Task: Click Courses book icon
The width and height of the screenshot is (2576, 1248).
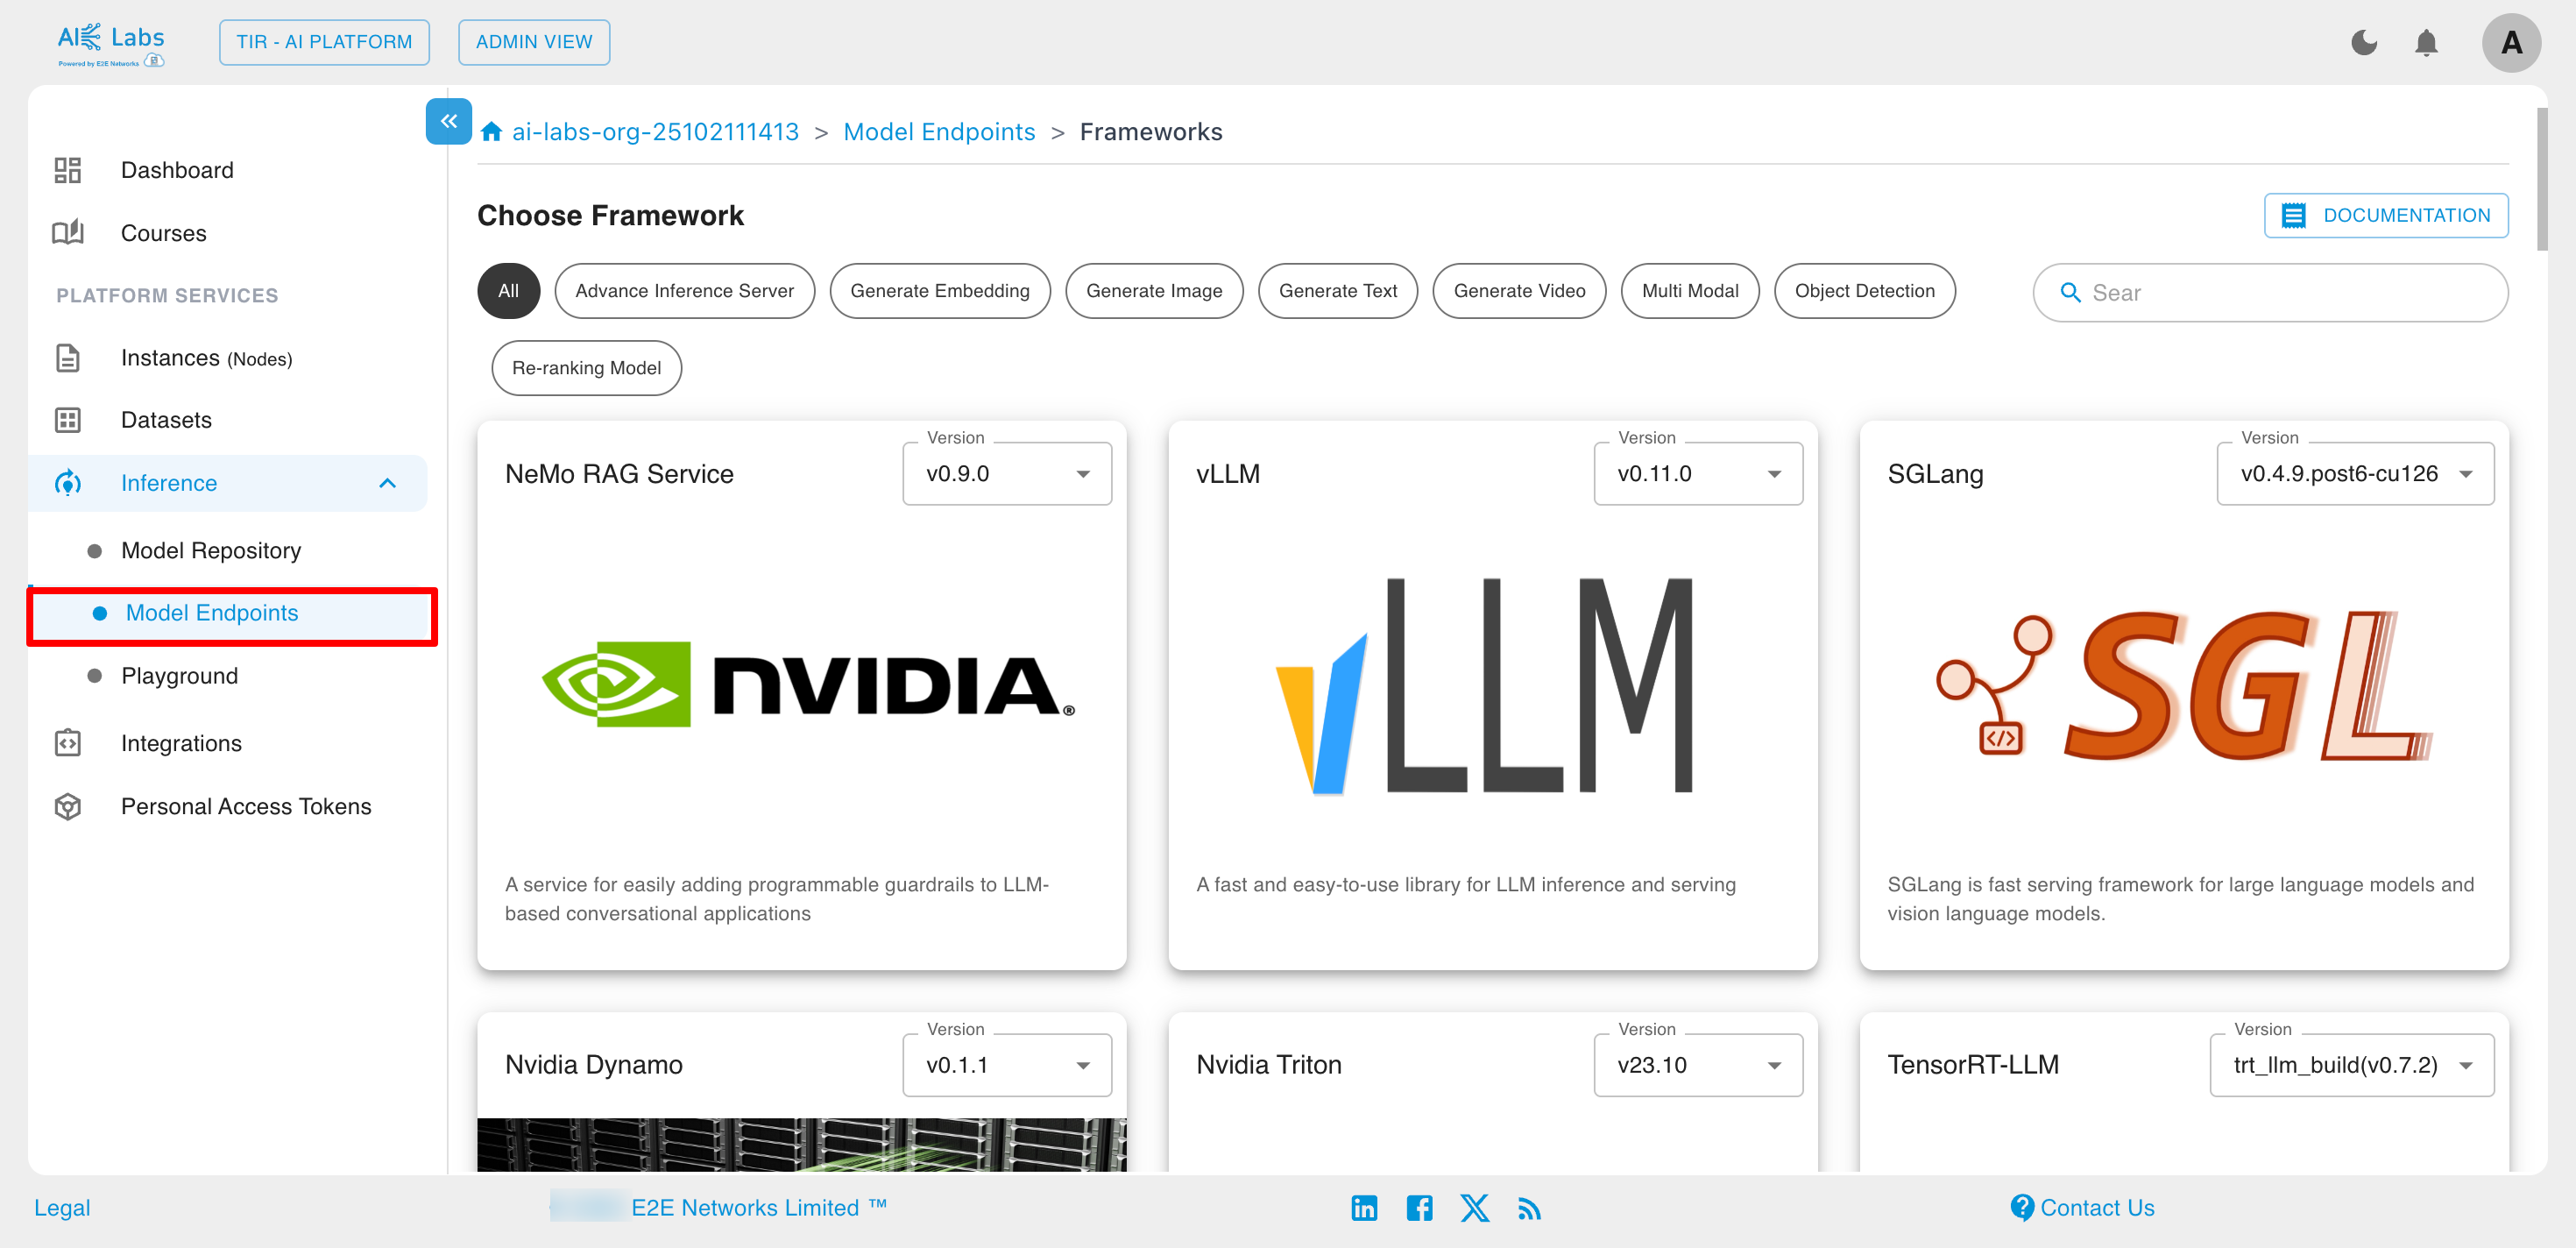Action: pos(67,233)
